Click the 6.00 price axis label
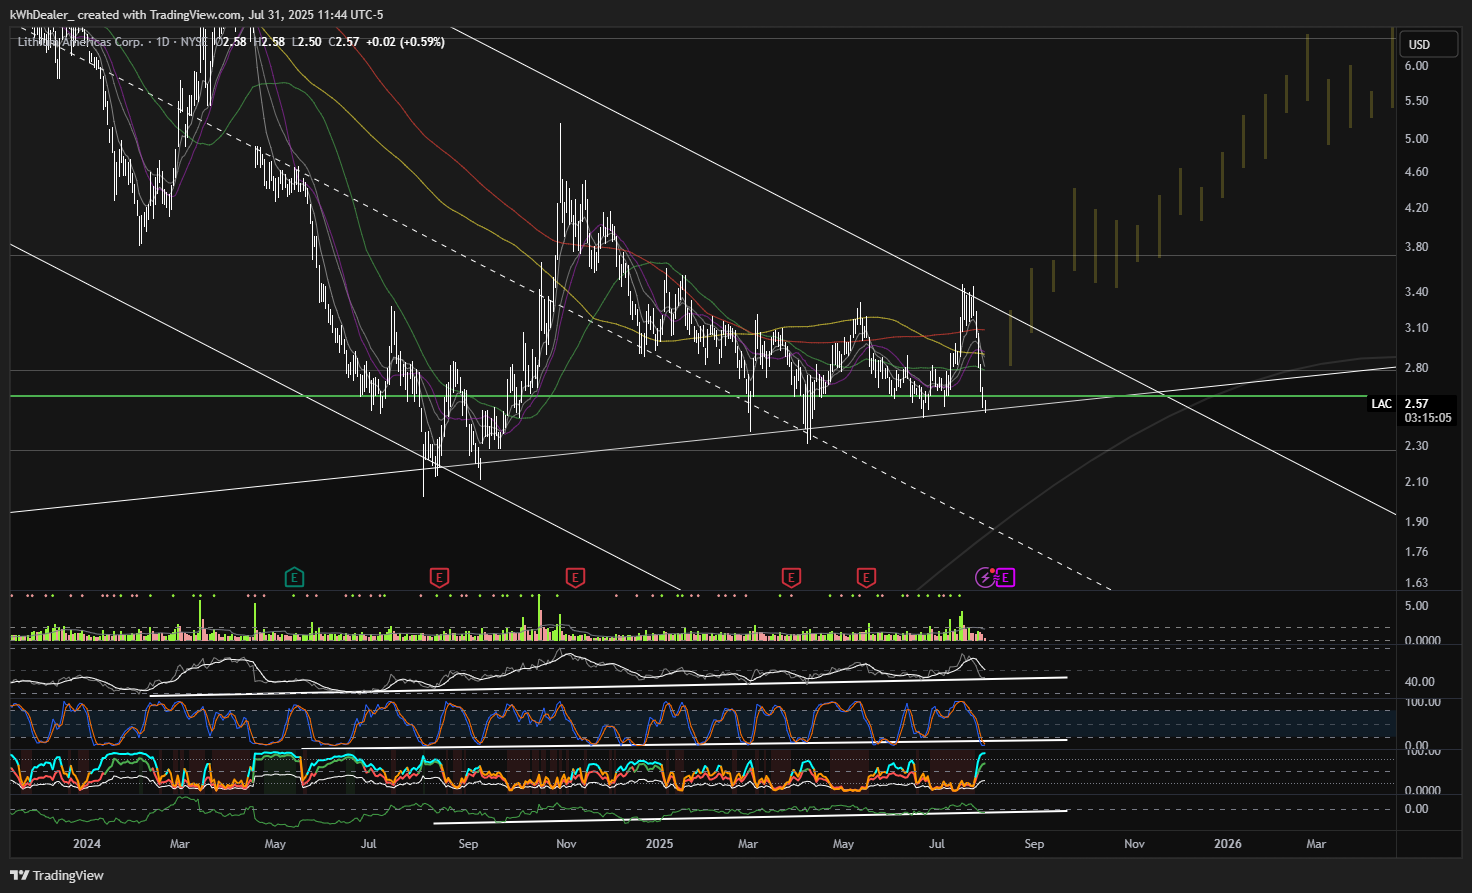 [1416, 66]
